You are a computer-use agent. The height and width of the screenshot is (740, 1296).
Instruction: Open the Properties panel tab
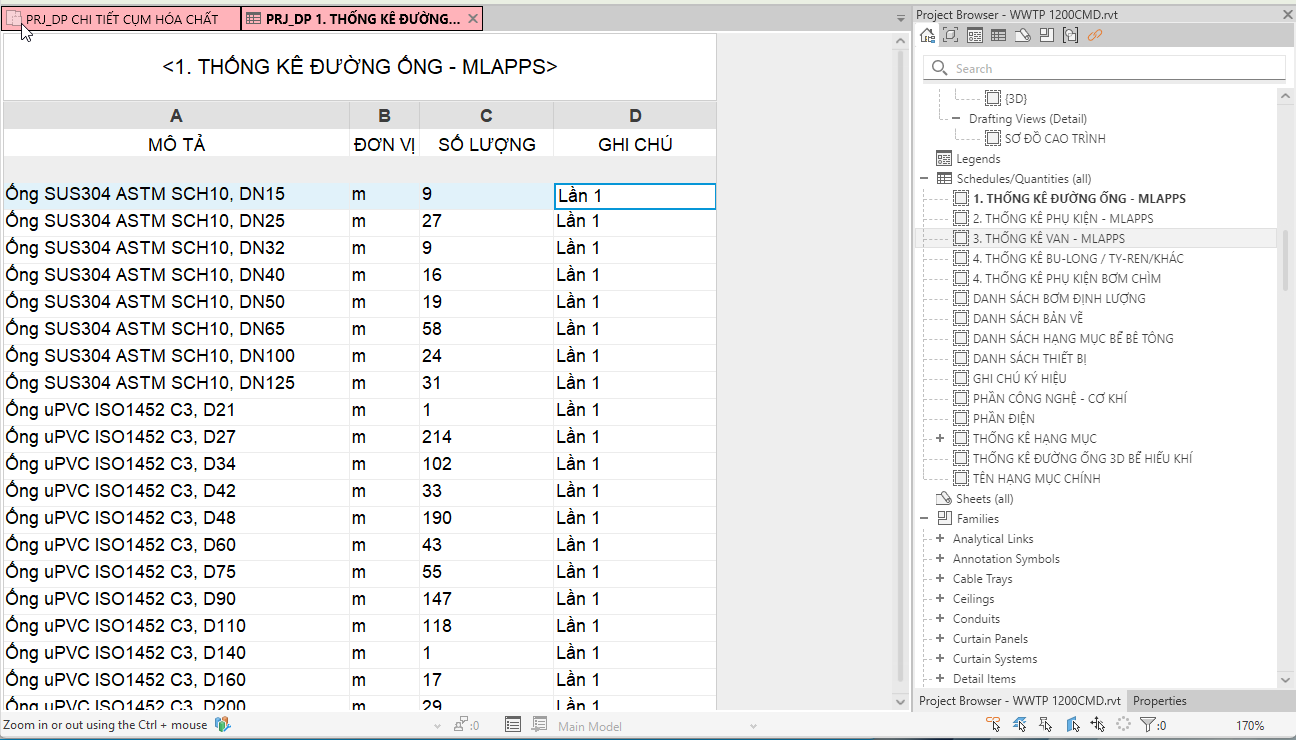1159,701
